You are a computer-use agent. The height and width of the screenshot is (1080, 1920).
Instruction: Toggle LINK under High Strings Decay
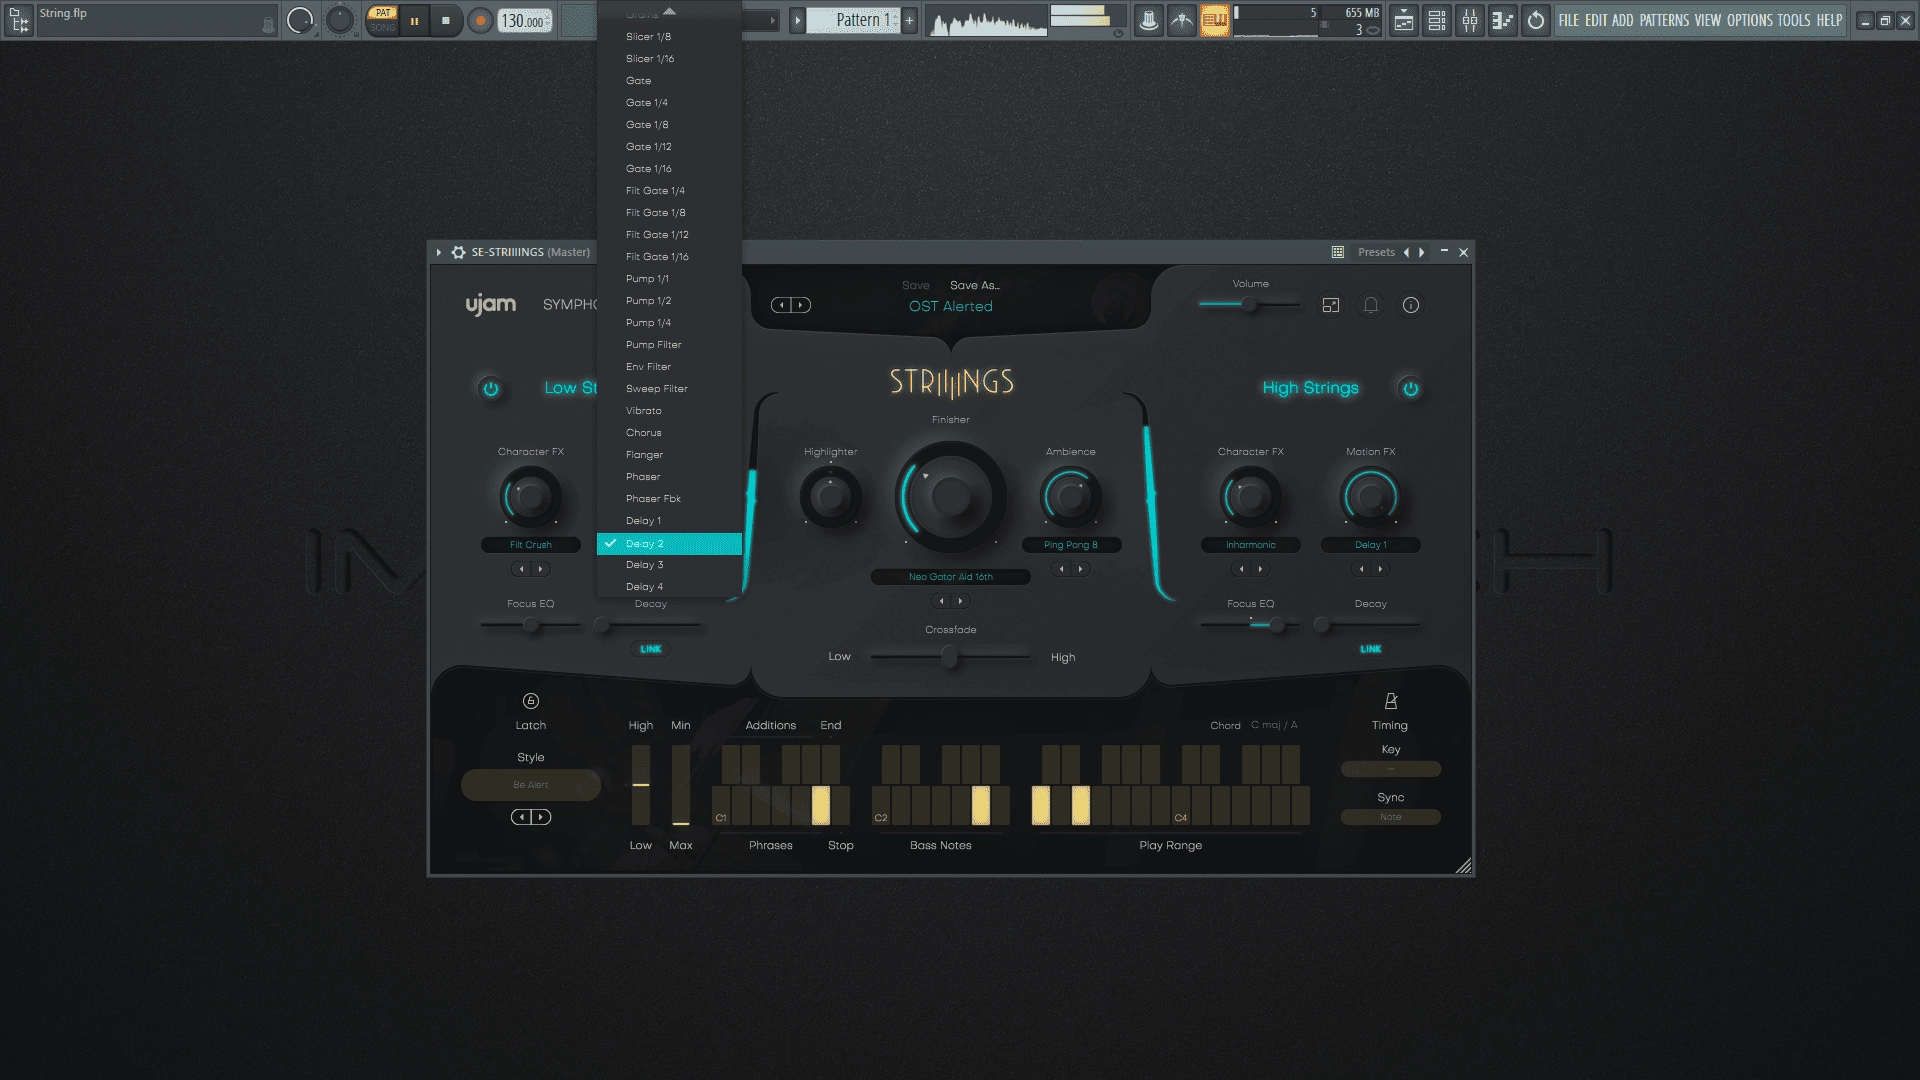tap(1371, 649)
